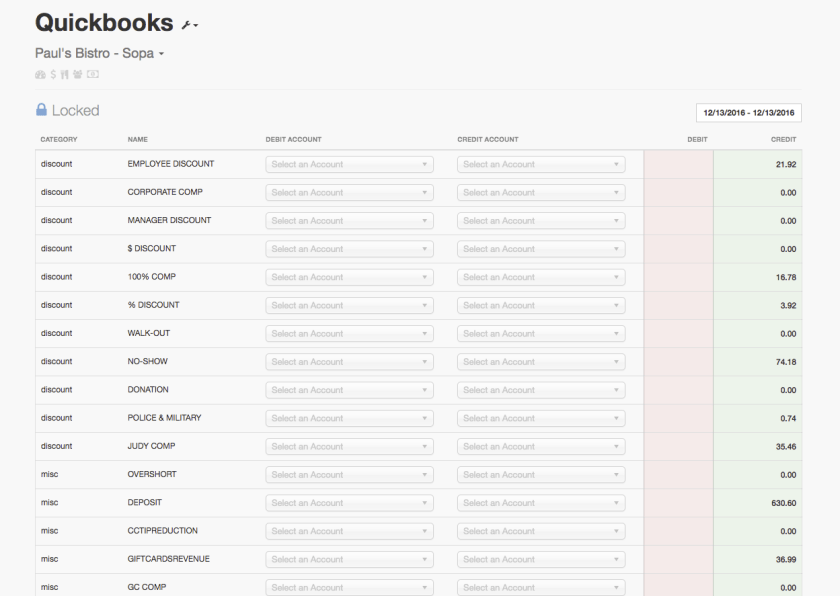This screenshot has height=596, width=840.
Task: Click the CATEGORY column header
Action: point(59,139)
